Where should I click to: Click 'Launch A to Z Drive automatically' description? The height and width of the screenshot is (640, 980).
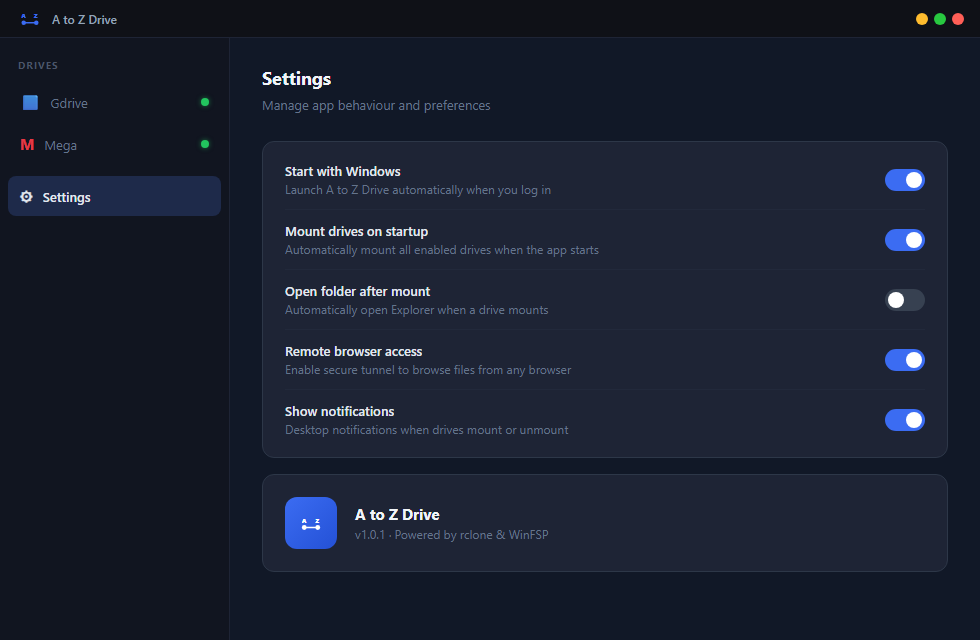(x=418, y=190)
